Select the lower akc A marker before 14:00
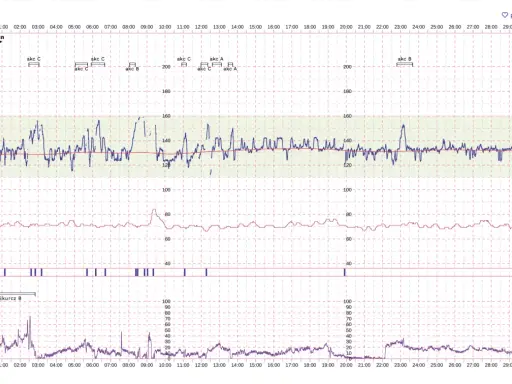512x384 pixels. point(230,67)
